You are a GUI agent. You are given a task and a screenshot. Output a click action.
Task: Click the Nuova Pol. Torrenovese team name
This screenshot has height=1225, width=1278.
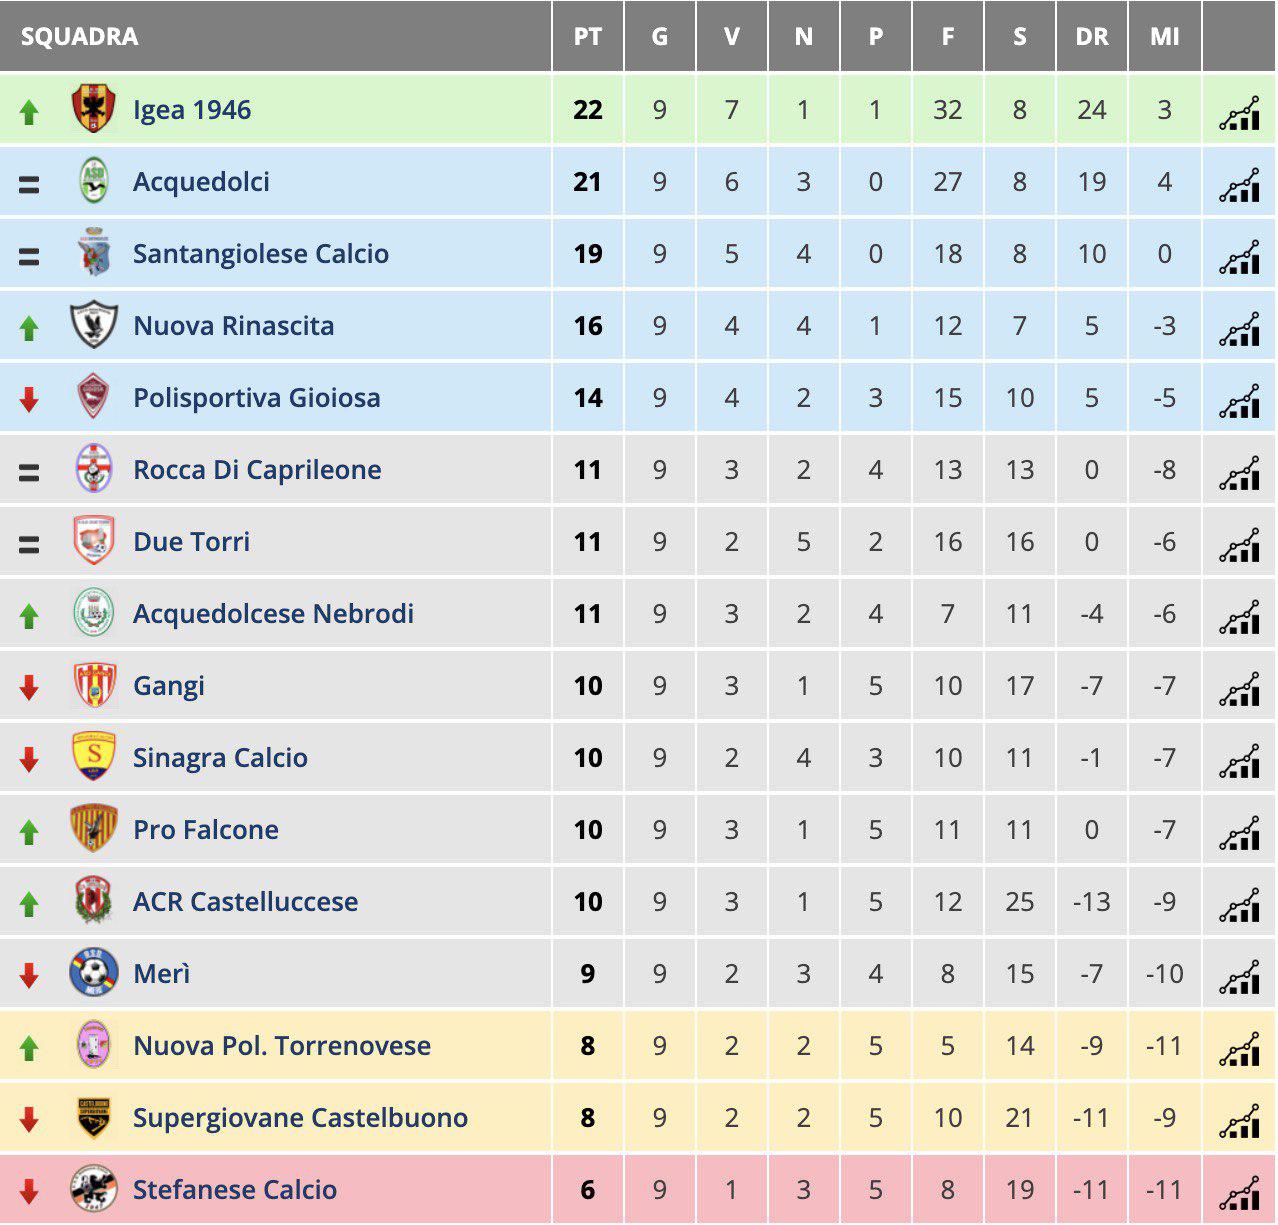pyautogui.click(x=282, y=1046)
